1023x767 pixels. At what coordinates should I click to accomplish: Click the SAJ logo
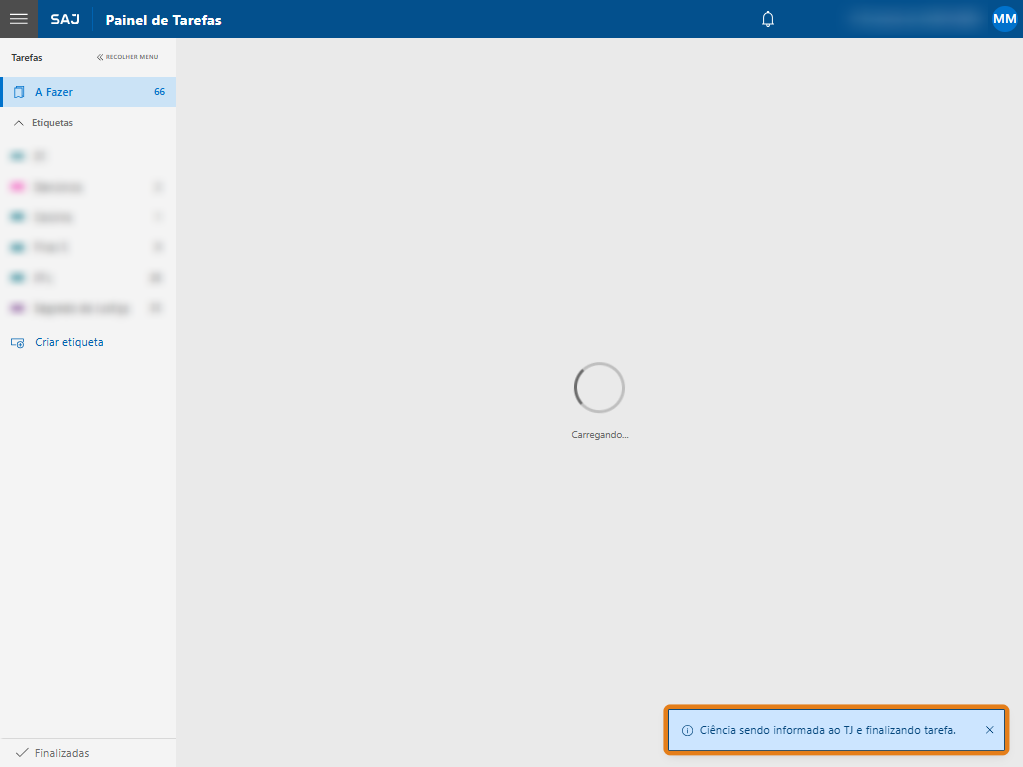pyautogui.click(x=65, y=20)
